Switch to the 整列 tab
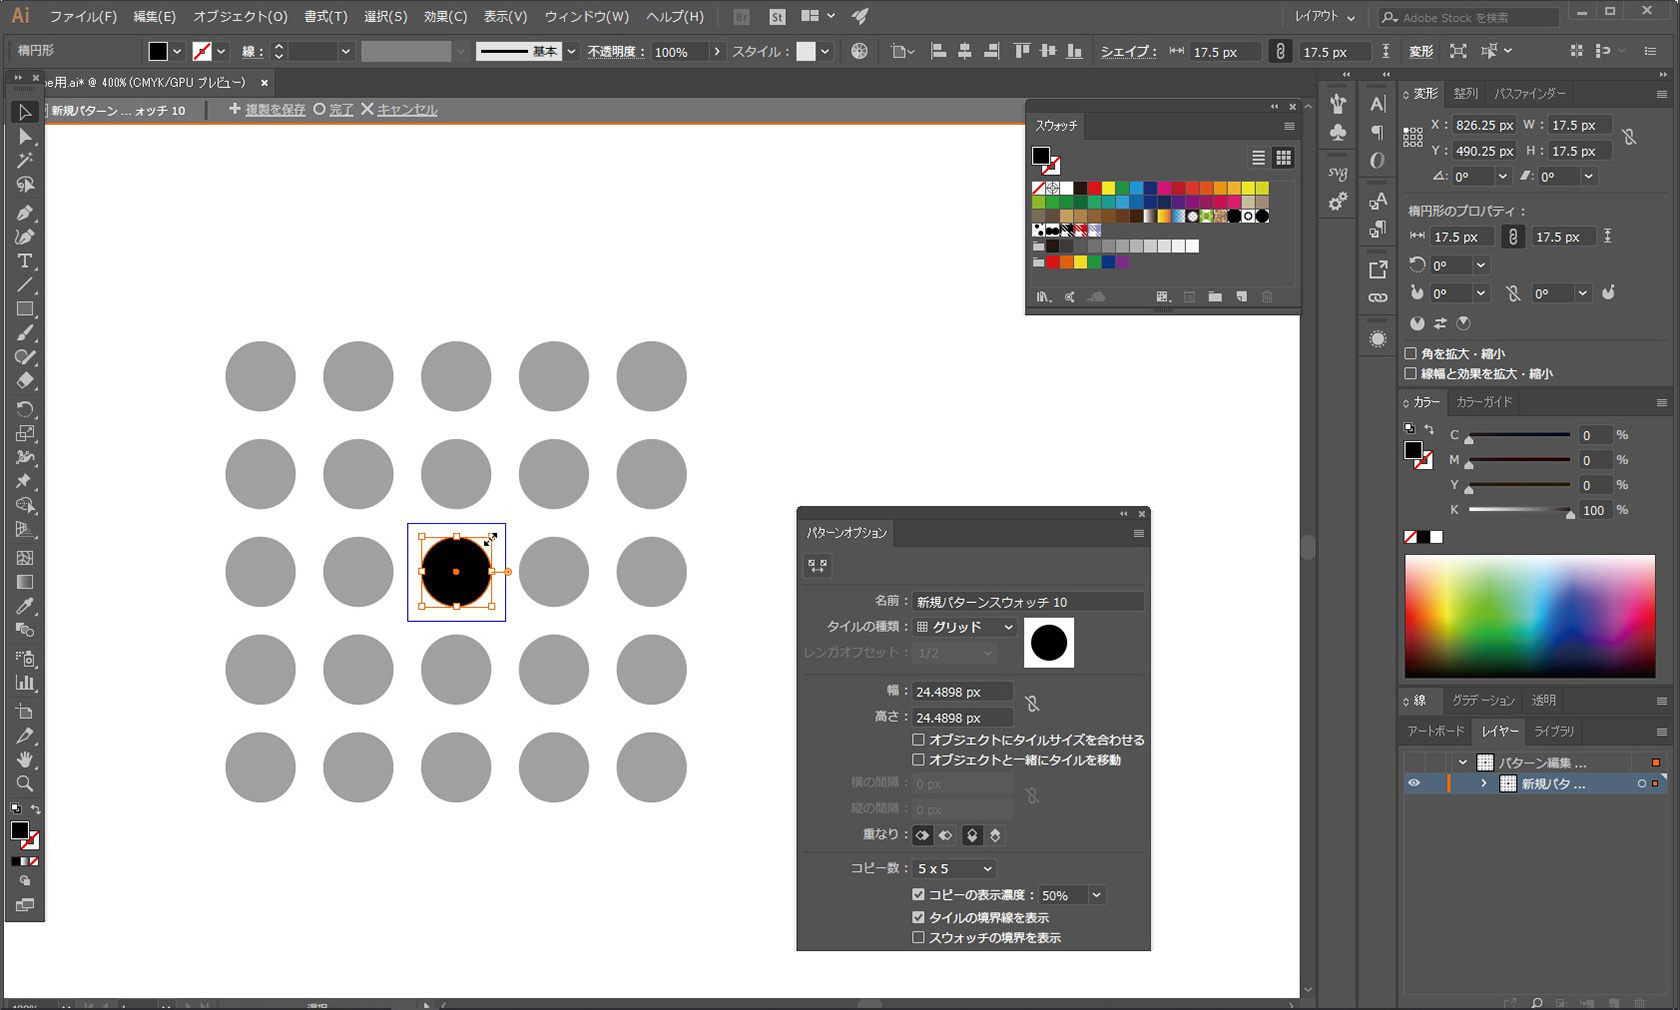1680x1010 pixels. point(1465,93)
